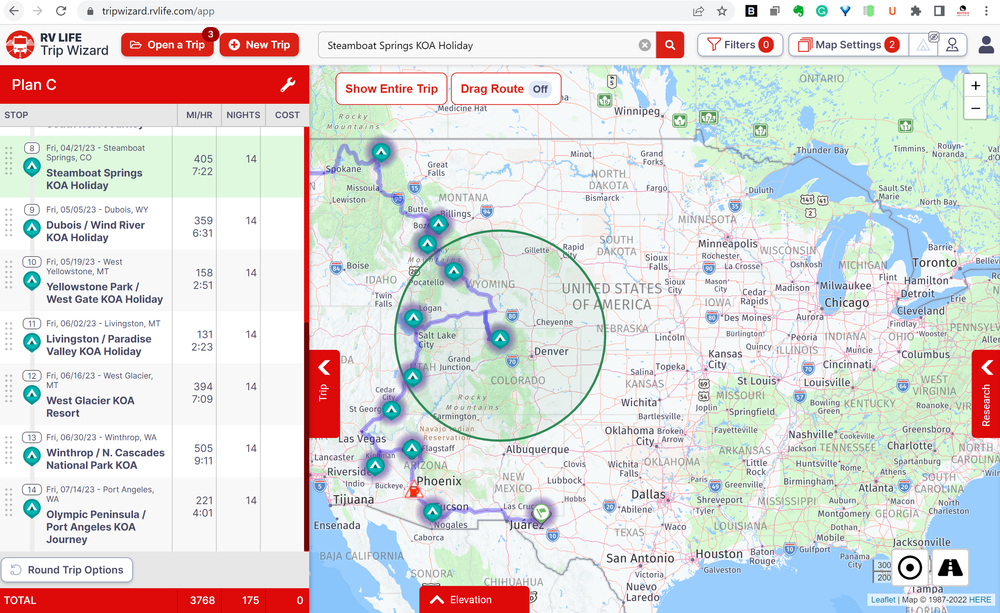Click the RV LIFE Trip Wizard logo
1000x613 pixels.
pos(57,45)
